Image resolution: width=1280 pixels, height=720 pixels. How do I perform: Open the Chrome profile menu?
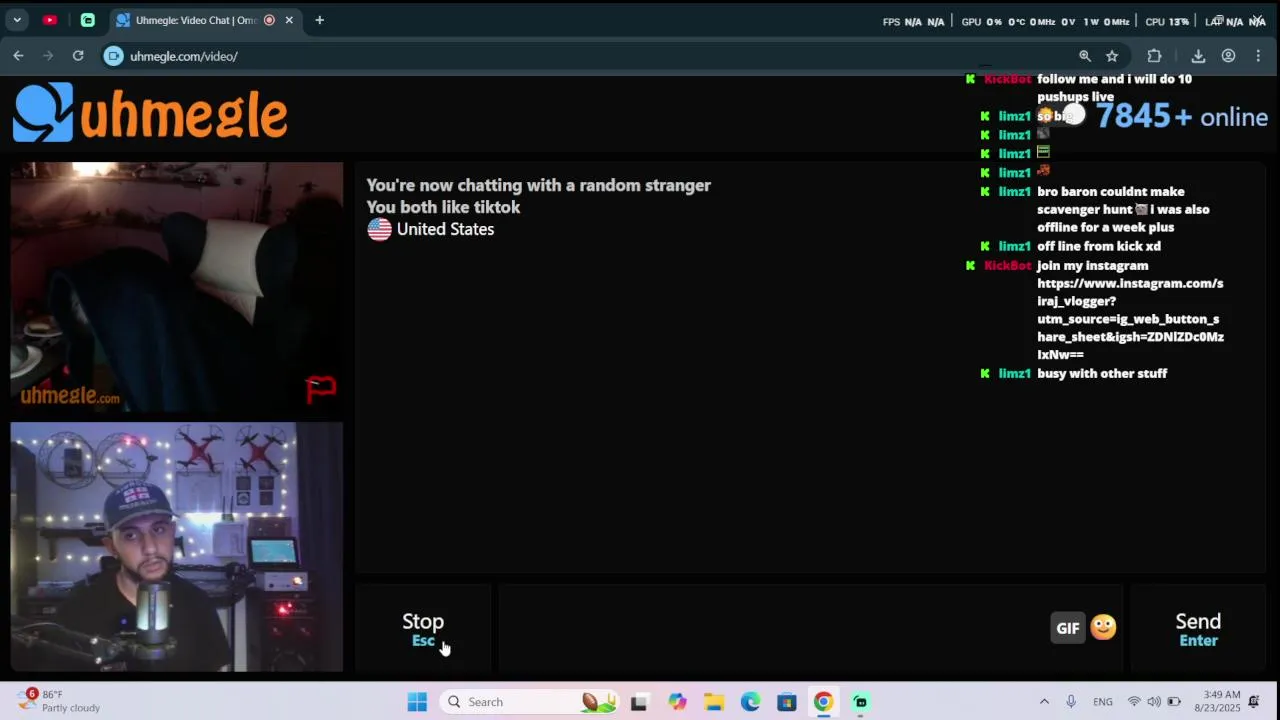pos(1228,56)
